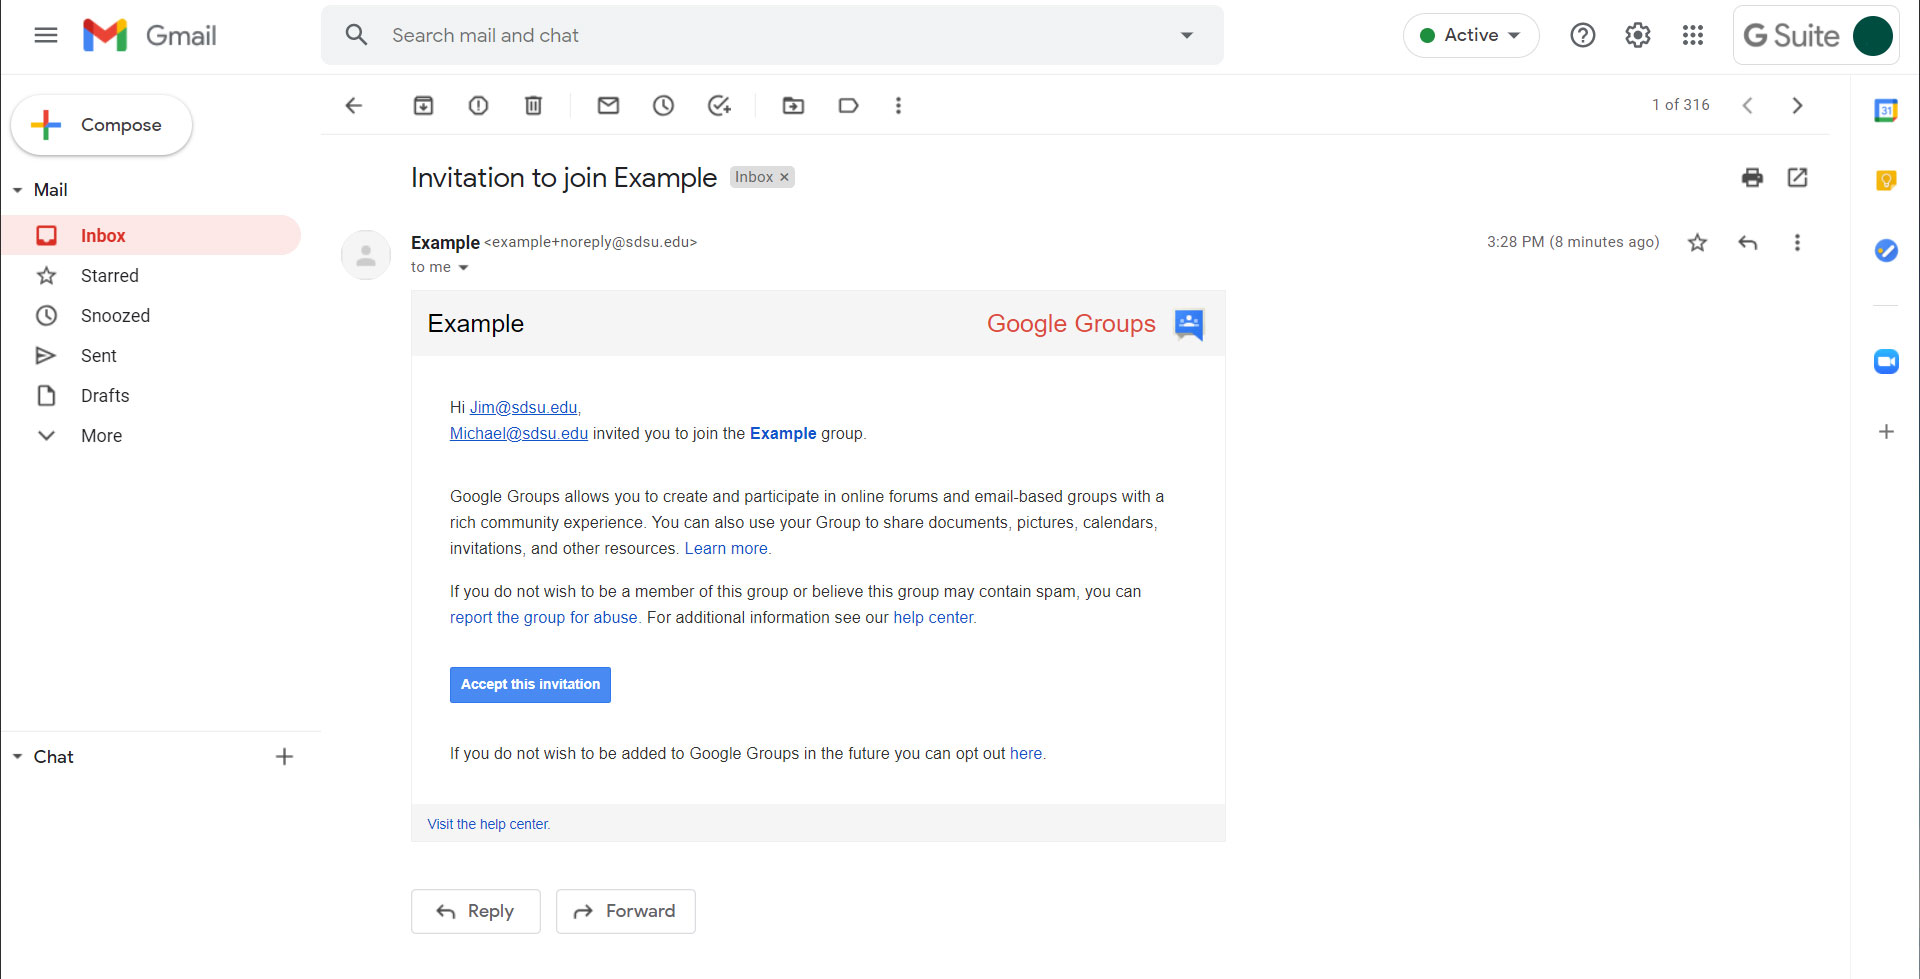Go to the newer email arrow

1747,105
